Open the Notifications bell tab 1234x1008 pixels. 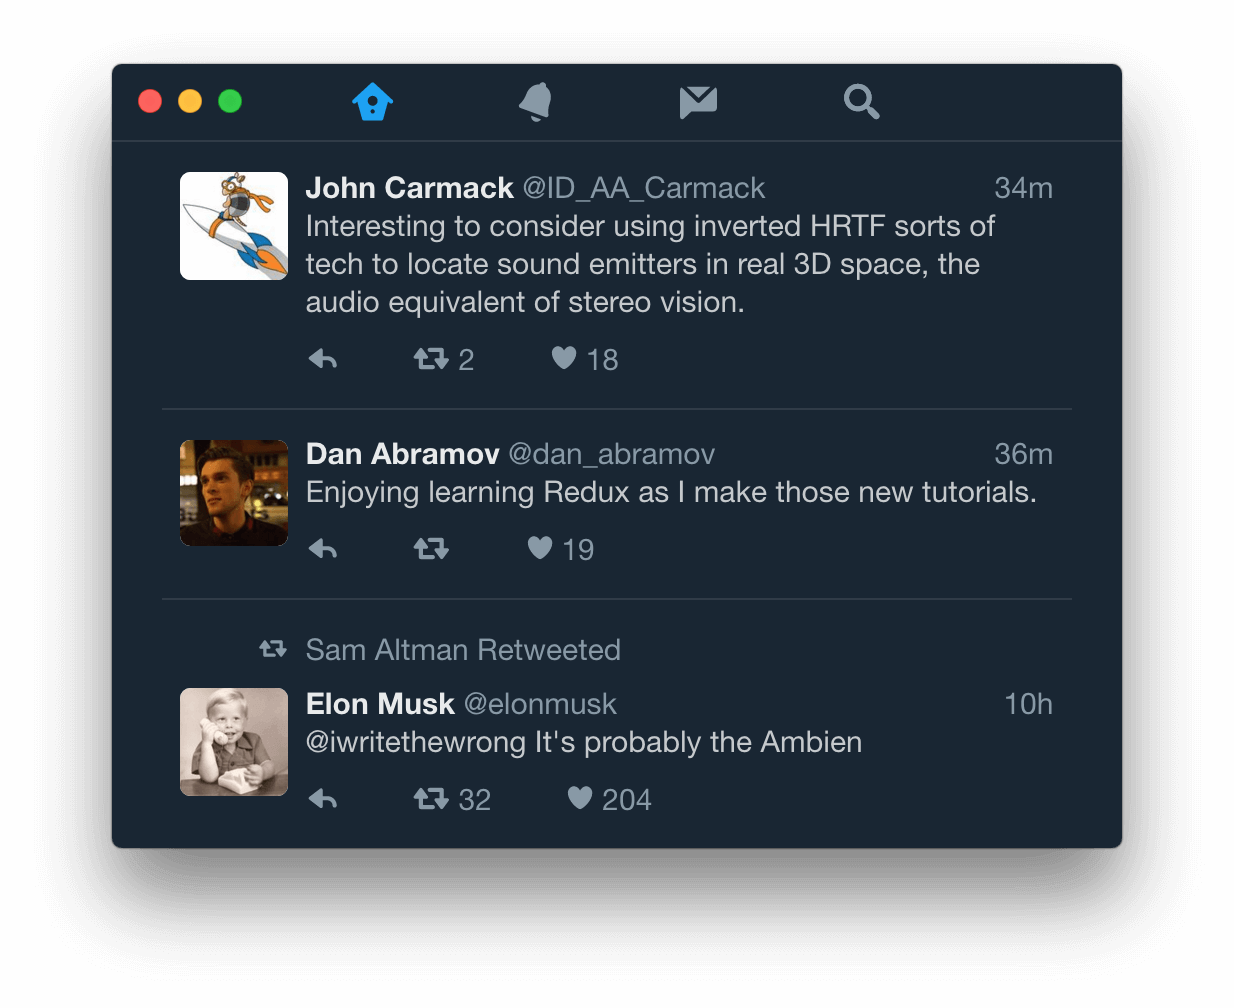(536, 102)
